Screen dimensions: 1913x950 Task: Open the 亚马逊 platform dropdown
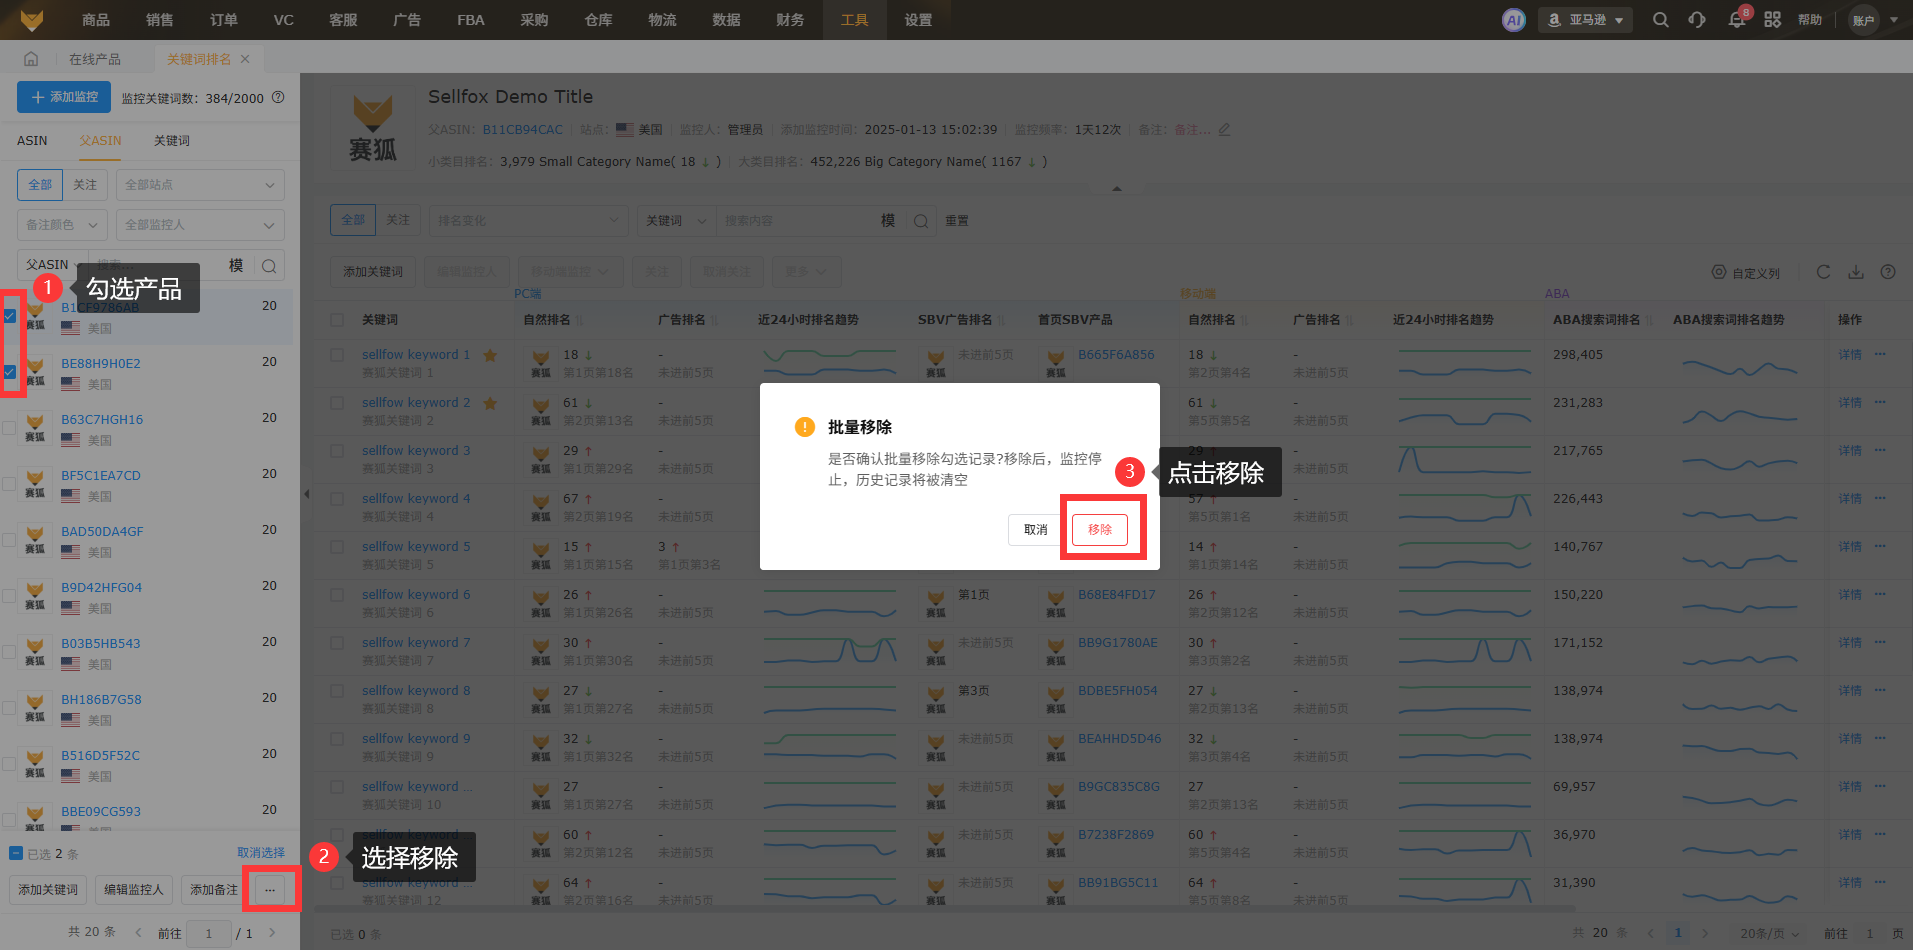(1585, 20)
